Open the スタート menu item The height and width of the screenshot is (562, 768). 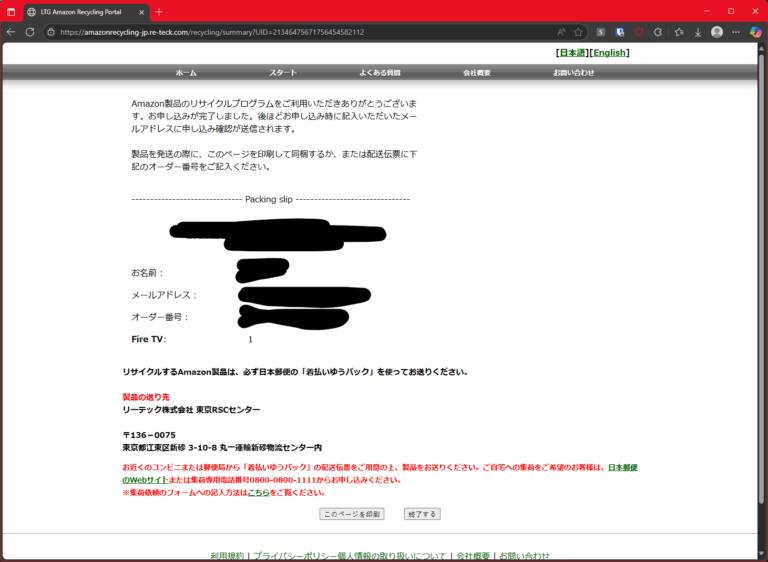(x=283, y=73)
